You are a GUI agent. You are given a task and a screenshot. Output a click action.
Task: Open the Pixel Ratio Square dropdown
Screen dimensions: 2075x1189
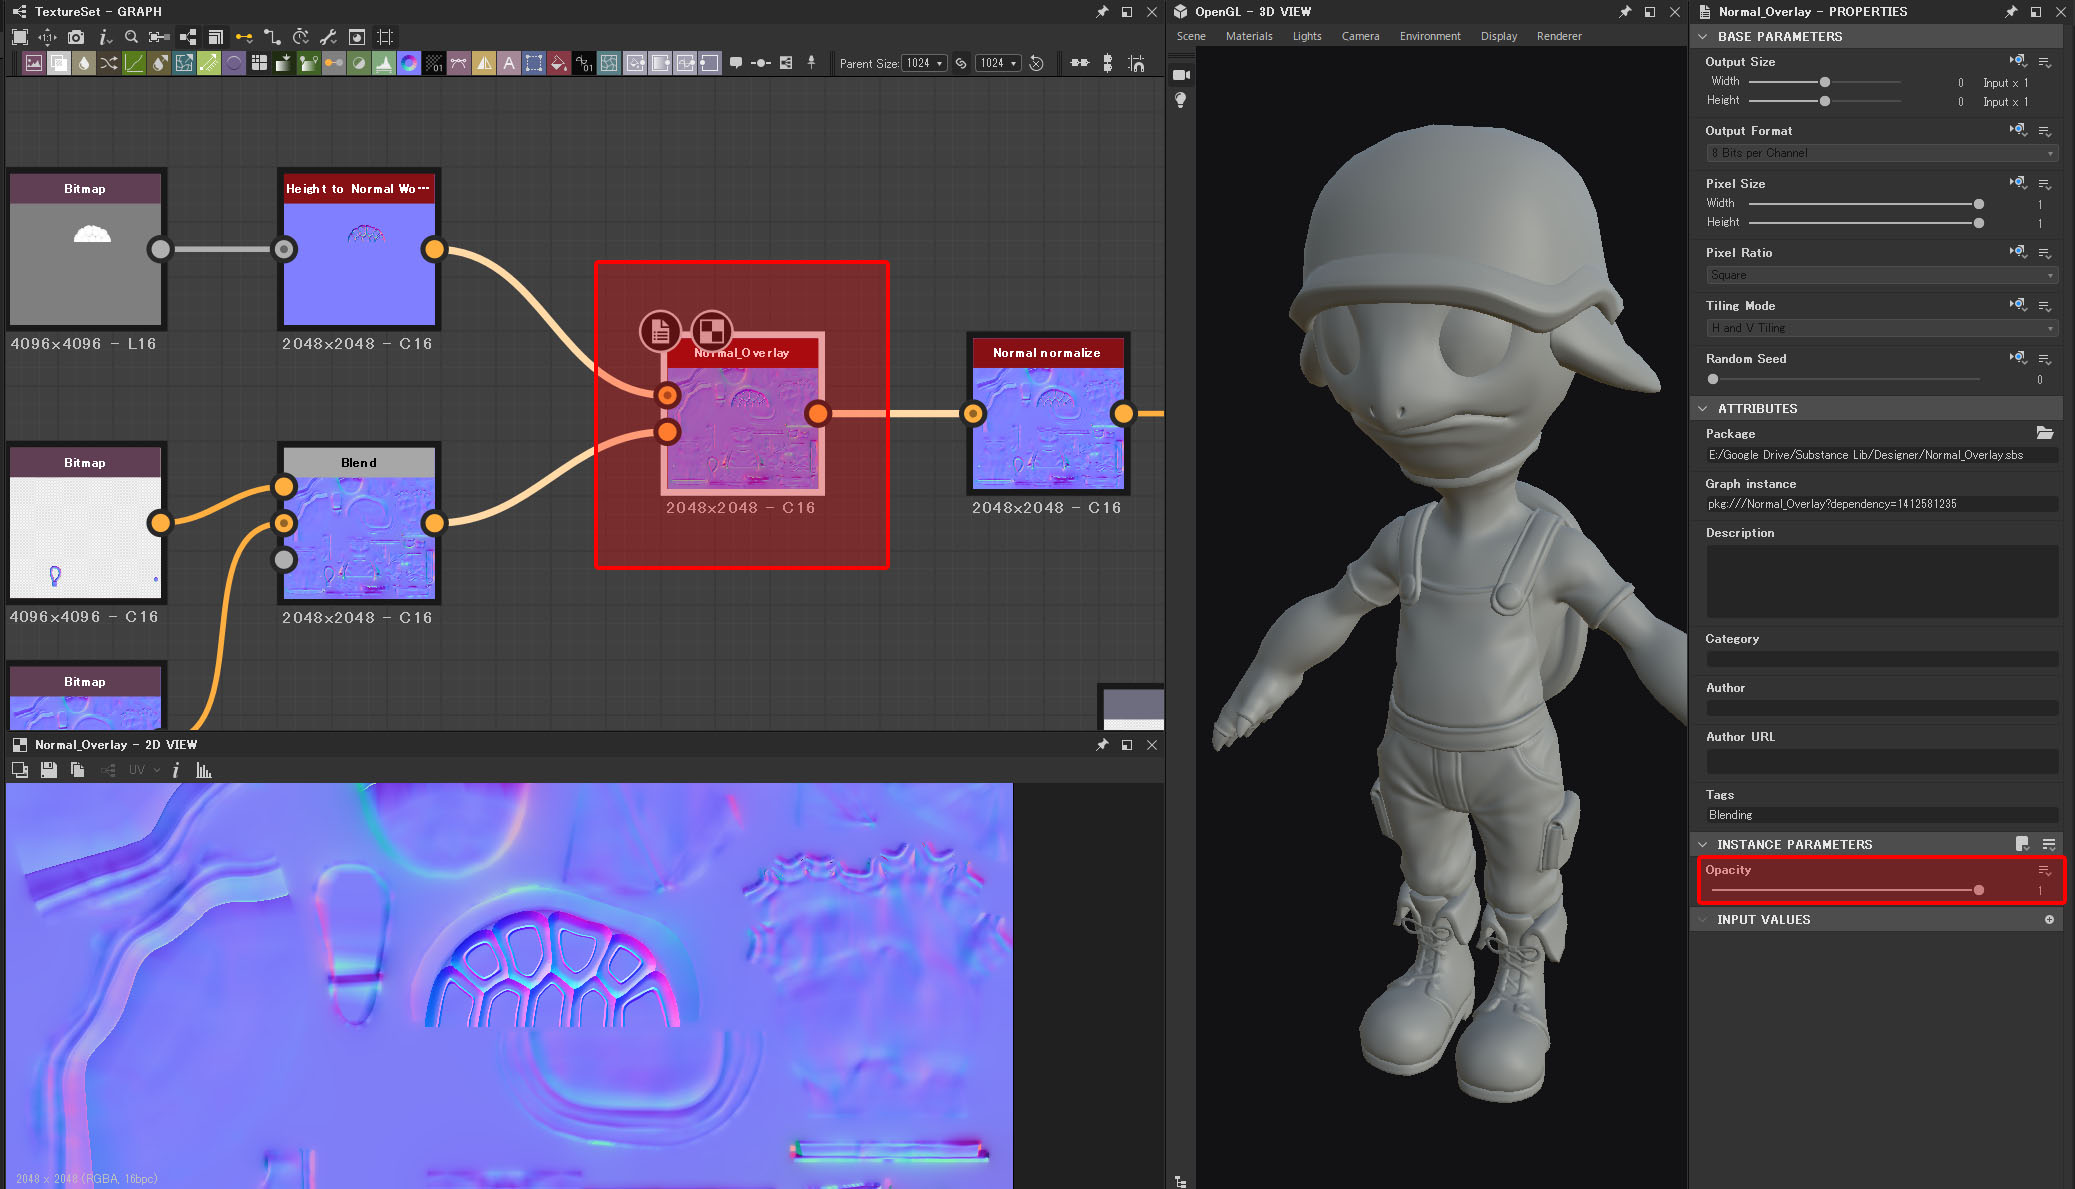(1881, 275)
